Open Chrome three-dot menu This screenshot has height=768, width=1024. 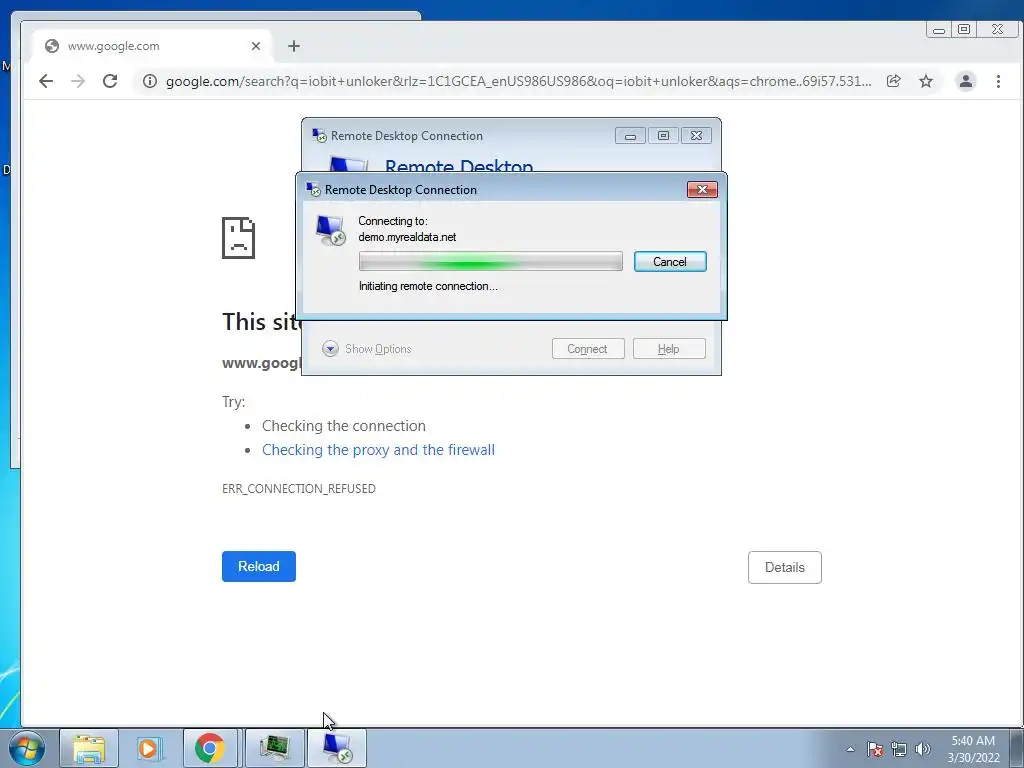pos(998,81)
